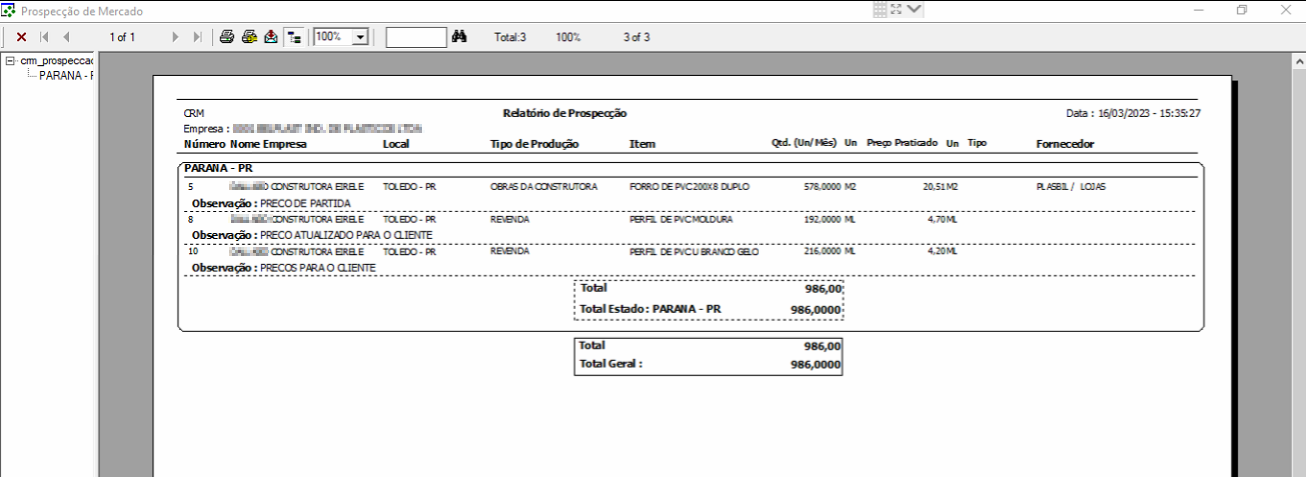Click 'Total Estado : PARANA - PR' label
The image size is (1306, 477).
[x=650, y=309]
